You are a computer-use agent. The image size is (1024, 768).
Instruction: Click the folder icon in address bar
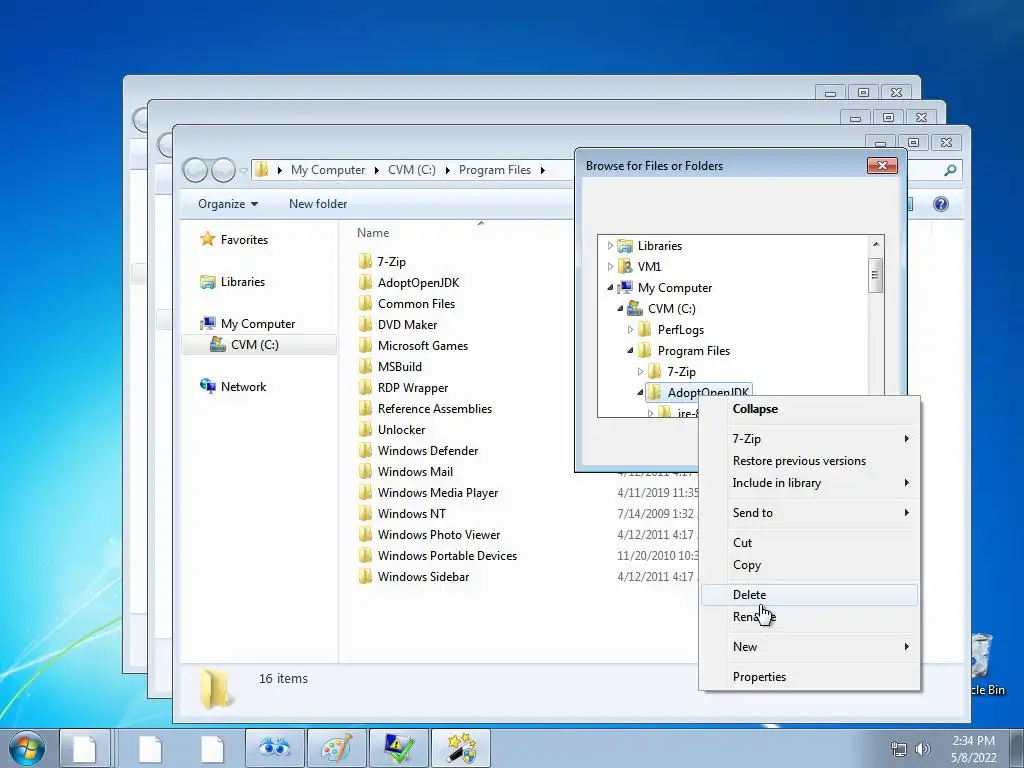point(262,170)
